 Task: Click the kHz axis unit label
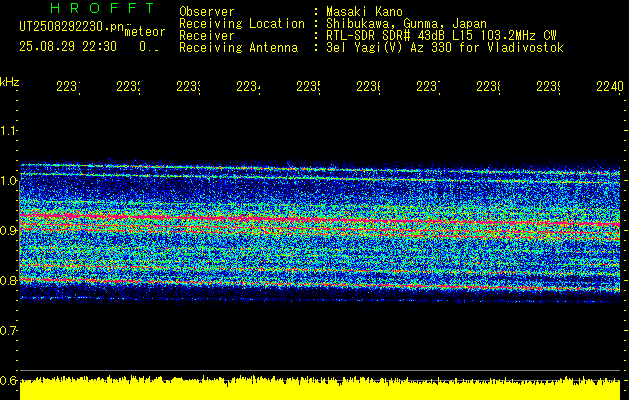[9, 82]
